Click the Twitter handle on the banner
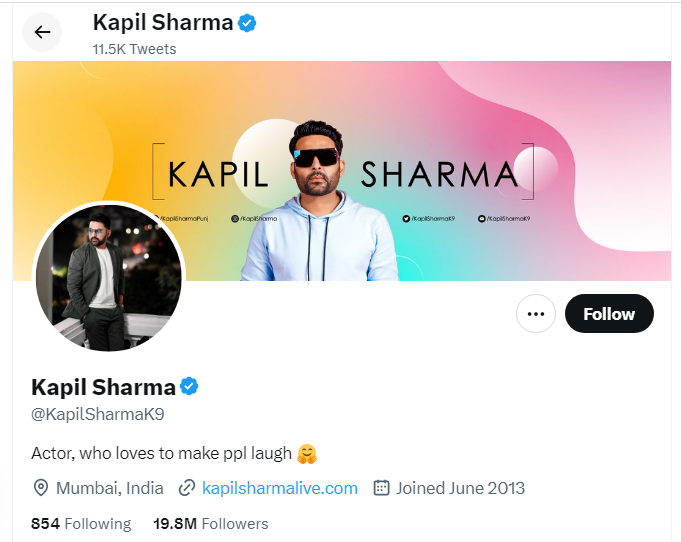The width and height of the screenshot is (681, 542). pos(429,218)
